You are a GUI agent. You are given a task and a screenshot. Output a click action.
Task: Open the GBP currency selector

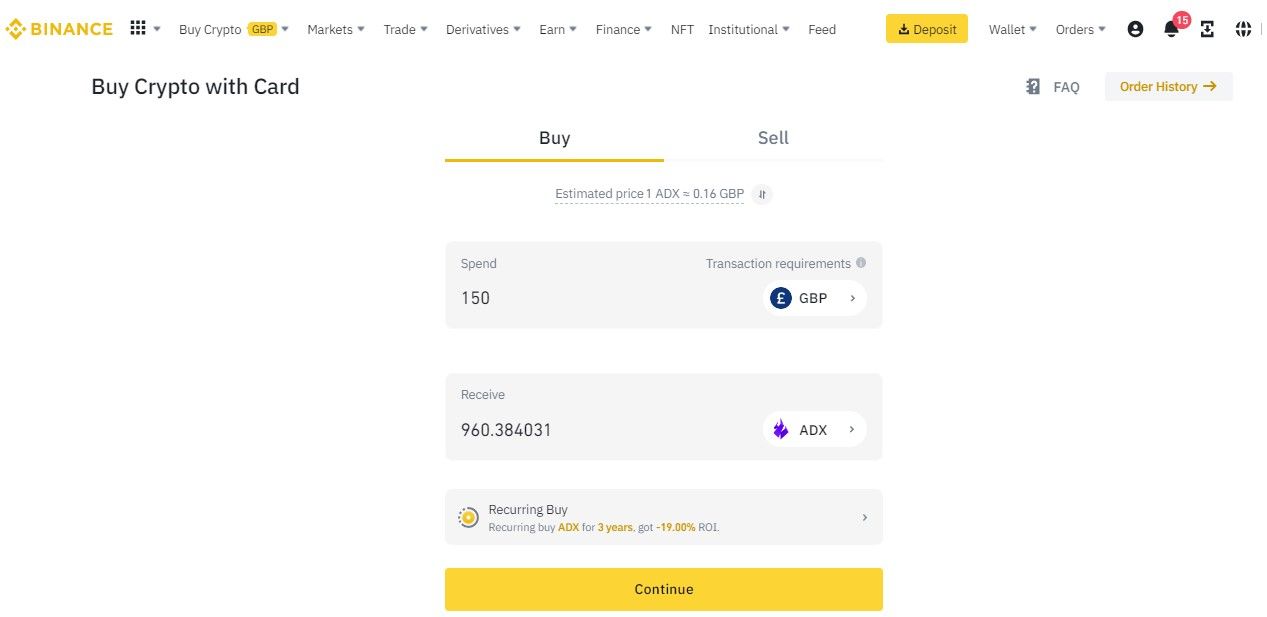(x=814, y=298)
